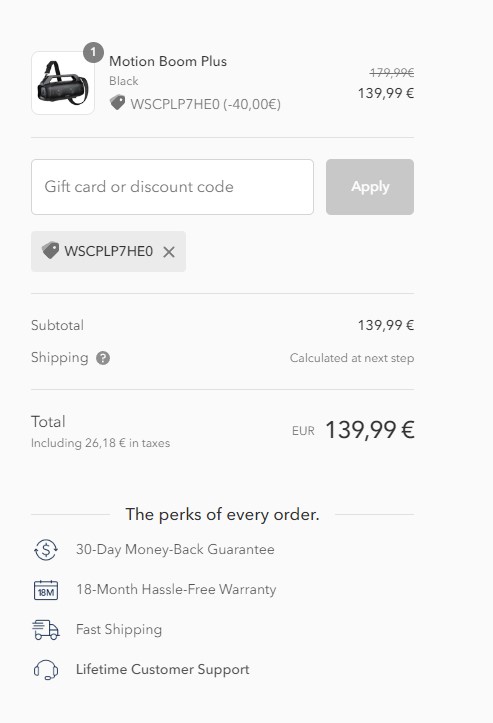Screen dimensions: 493x723
Task: Click the Apply discount button
Action: click(370, 187)
